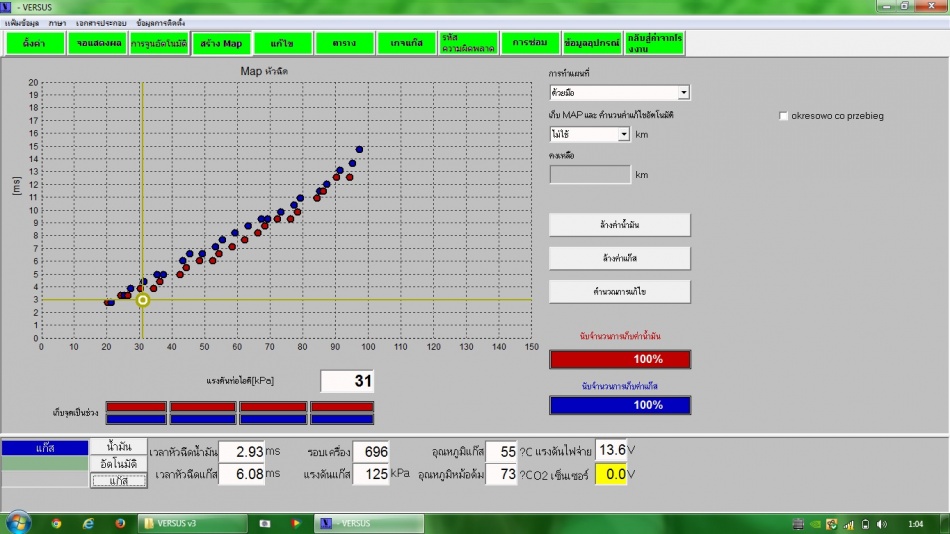Click the ล้างค่าแก๊ส button
The width and height of the screenshot is (950, 534).
[619, 258]
